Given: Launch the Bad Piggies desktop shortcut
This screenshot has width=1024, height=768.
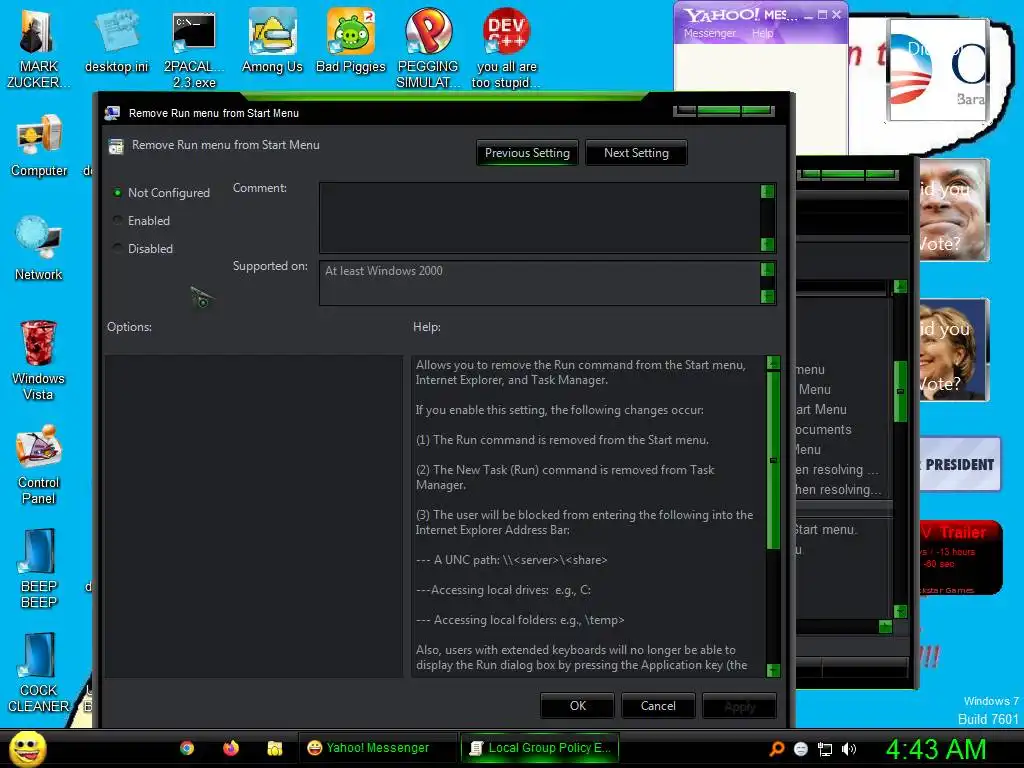Looking at the screenshot, I should tap(351, 40).
